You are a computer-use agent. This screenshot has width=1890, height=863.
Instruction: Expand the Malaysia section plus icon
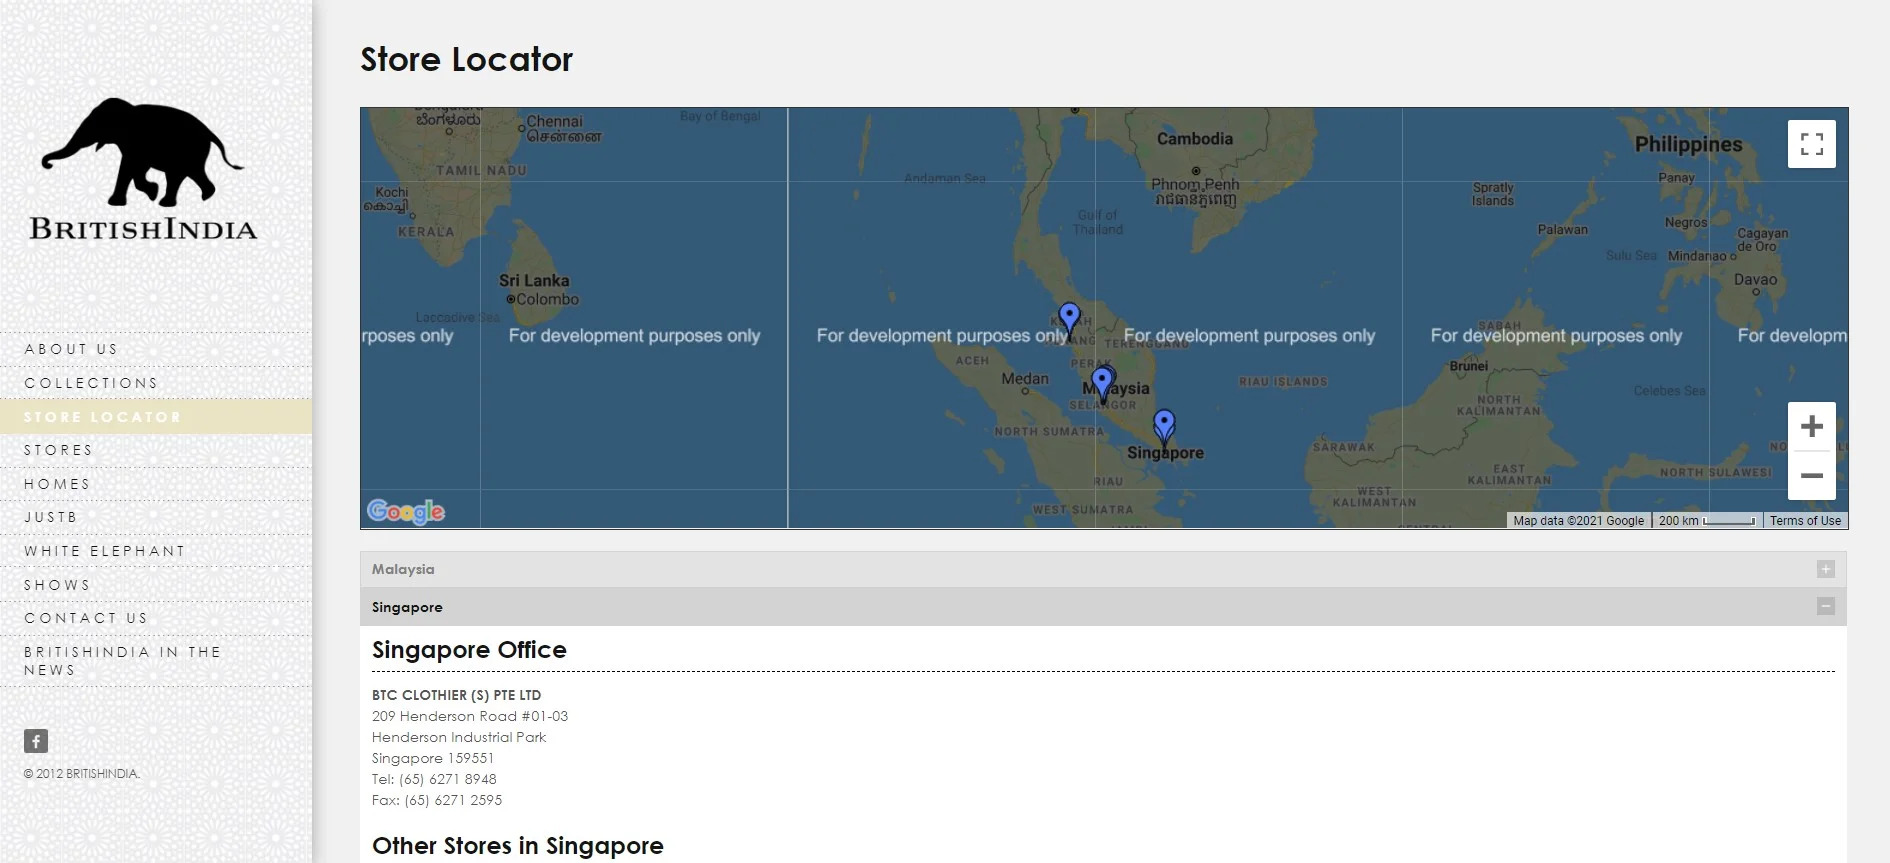click(1825, 569)
